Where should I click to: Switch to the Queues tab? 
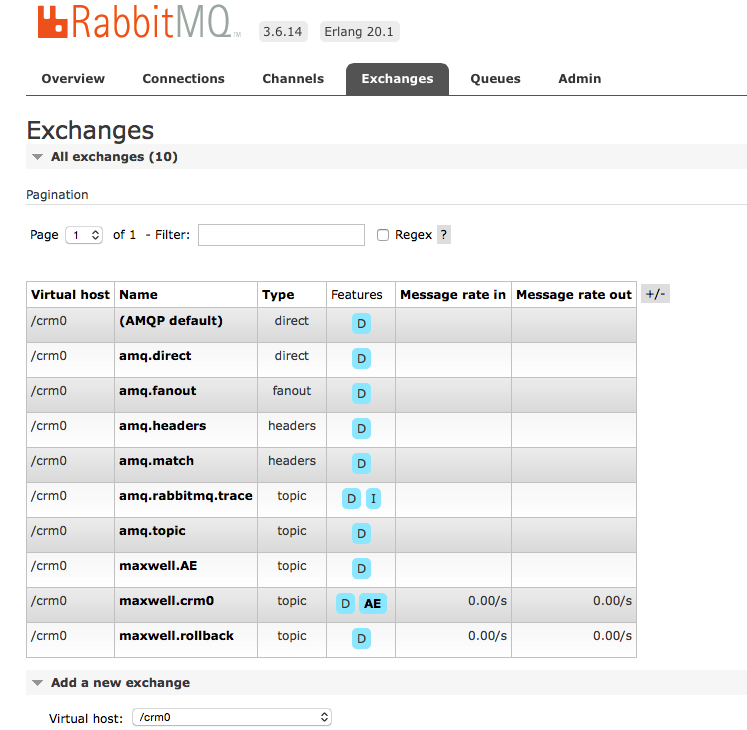point(495,79)
